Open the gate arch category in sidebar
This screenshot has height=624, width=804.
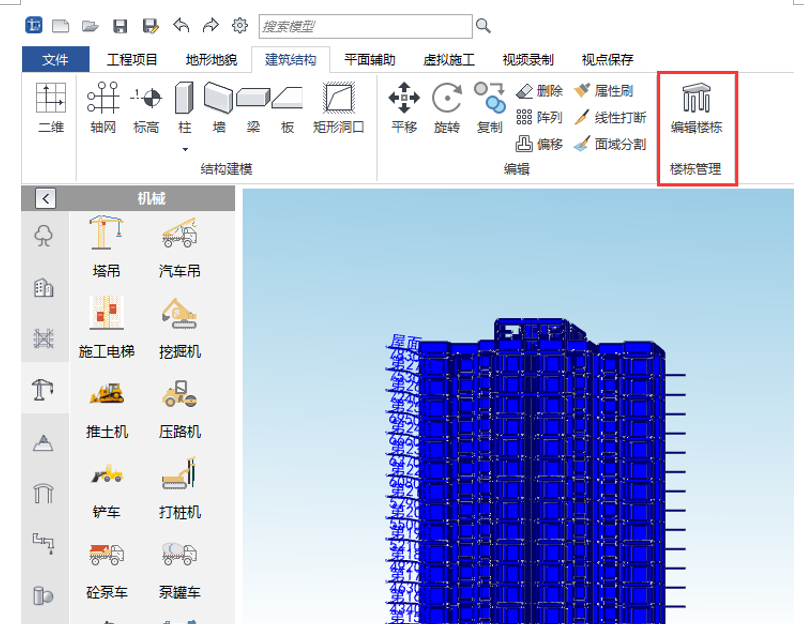(x=44, y=493)
